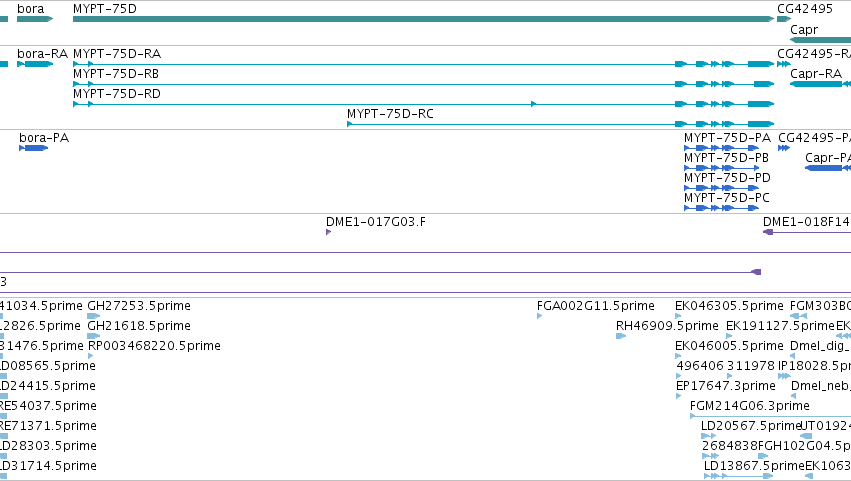This screenshot has height=481, width=851.
Task: Click the CG42495 gene label
Action: pyautogui.click(x=805, y=9)
